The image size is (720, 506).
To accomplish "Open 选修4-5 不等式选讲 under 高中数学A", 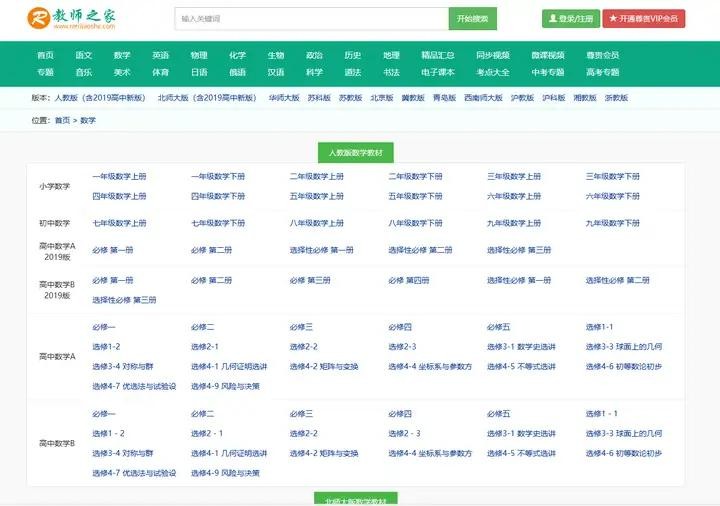I will tap(521, 366).
